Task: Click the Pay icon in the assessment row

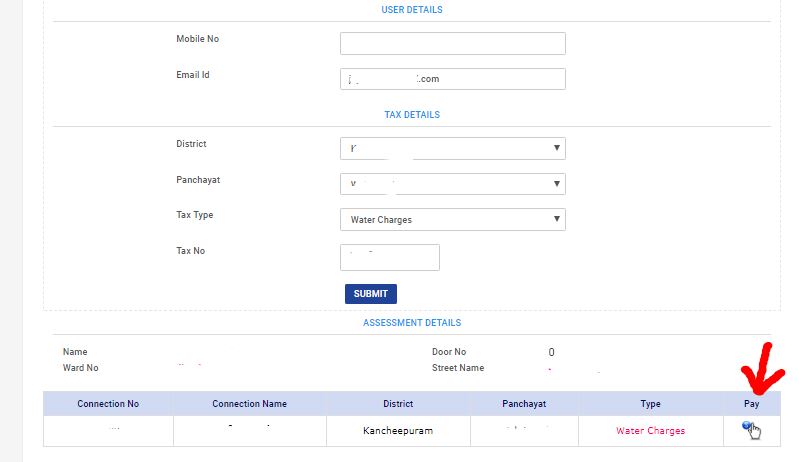Action: (x=748, y=428)
